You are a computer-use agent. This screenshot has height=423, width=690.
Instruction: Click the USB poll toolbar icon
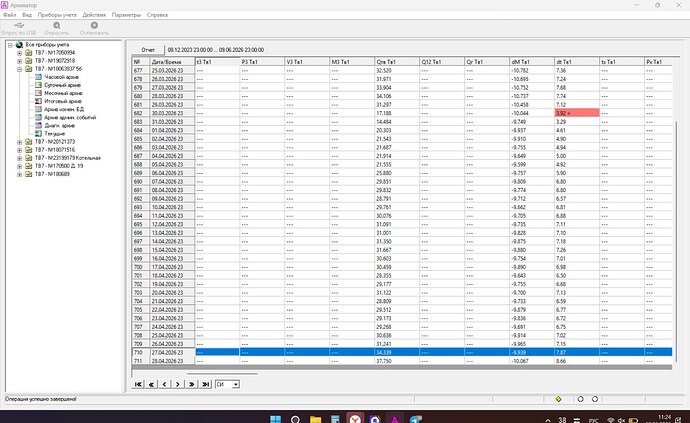tap(19, 26)
